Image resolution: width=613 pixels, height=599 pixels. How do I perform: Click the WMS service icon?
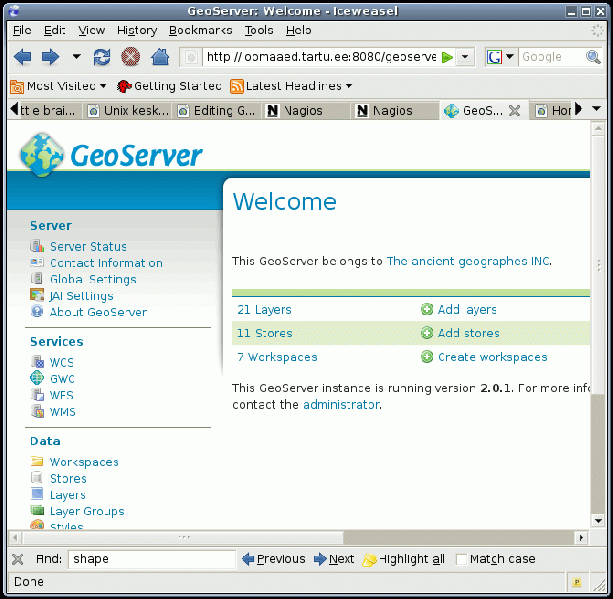tap(38, 411)
